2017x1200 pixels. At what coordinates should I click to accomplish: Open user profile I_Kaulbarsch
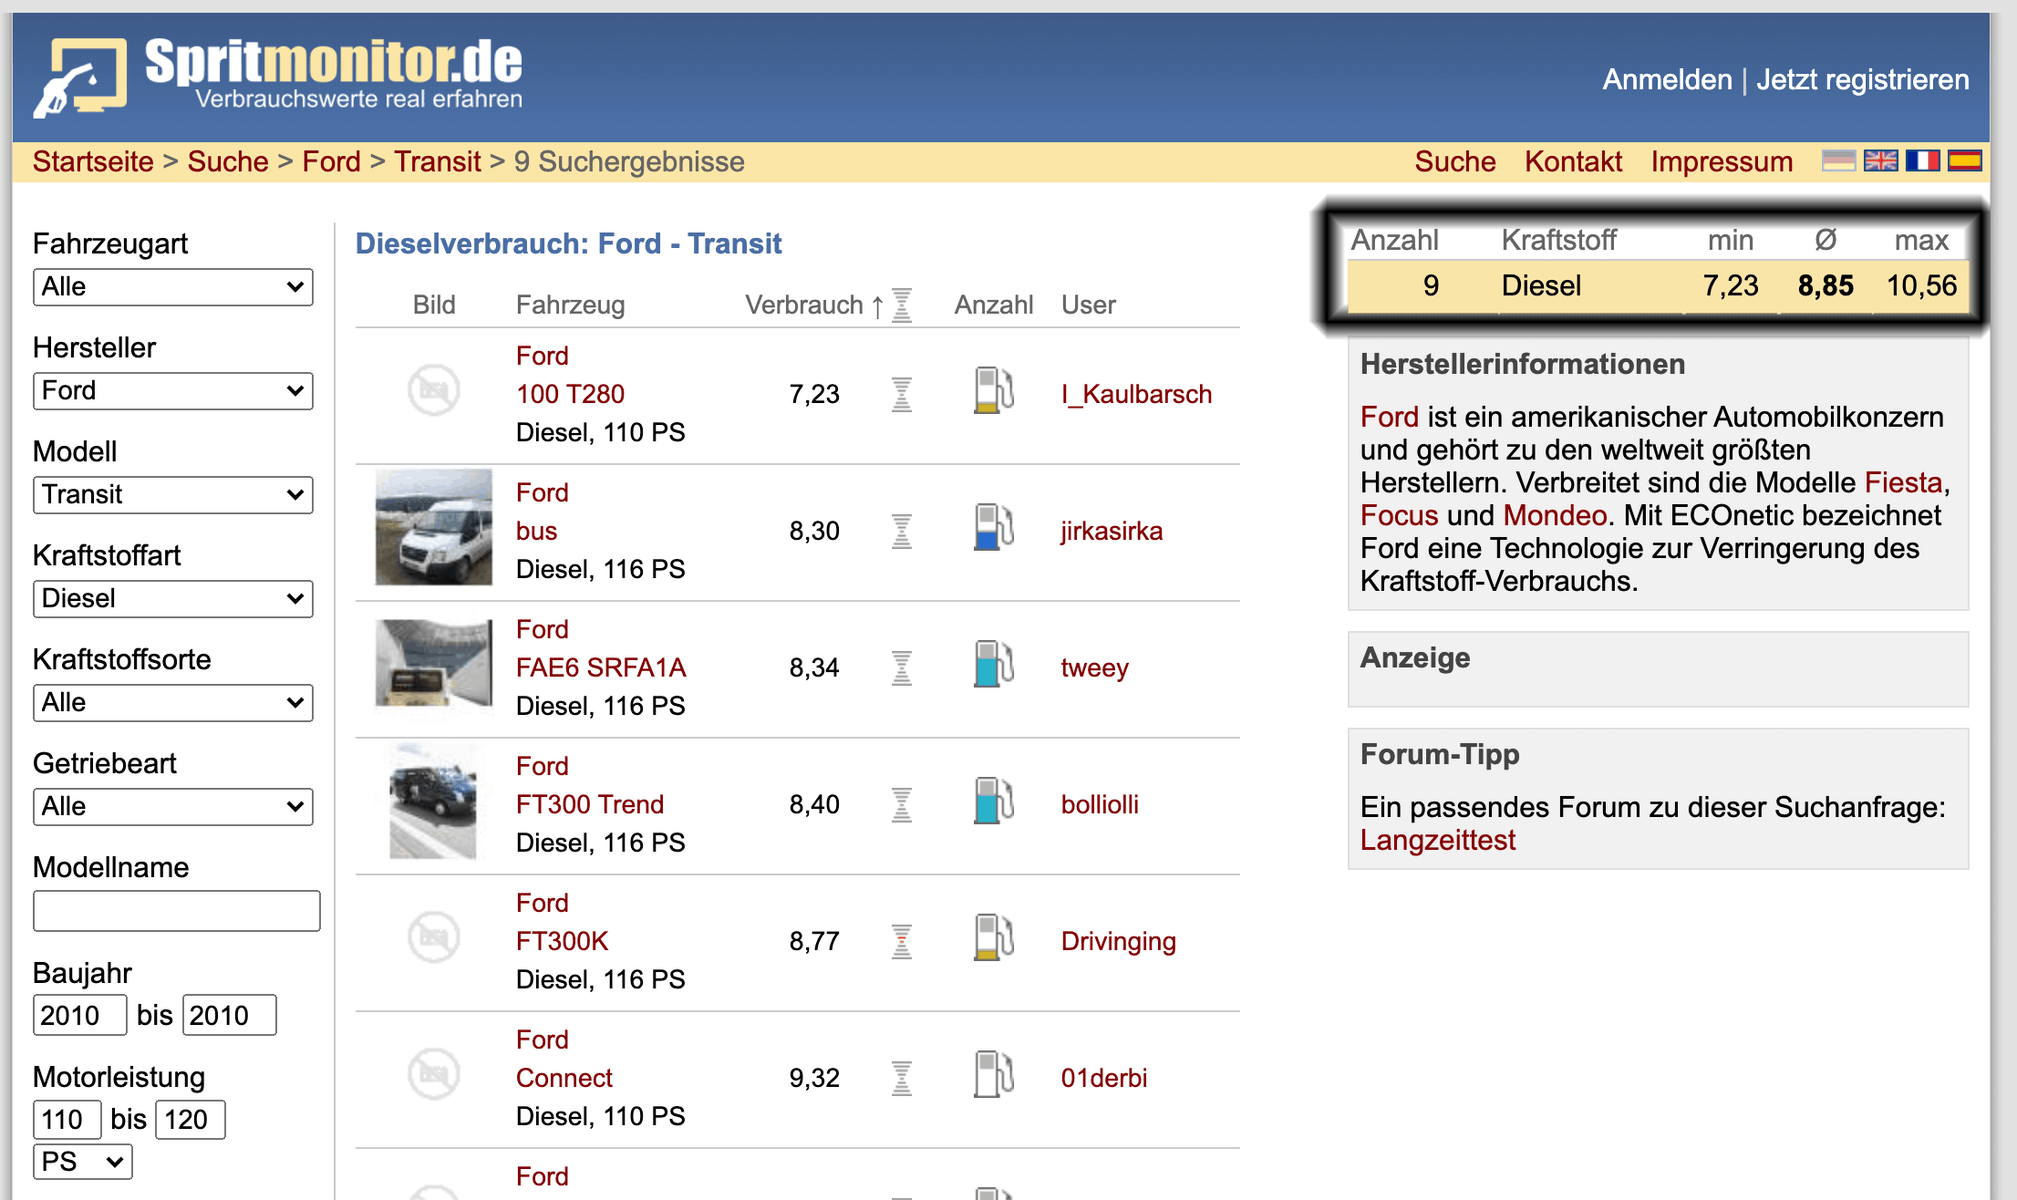click(x=1136, y=394)
